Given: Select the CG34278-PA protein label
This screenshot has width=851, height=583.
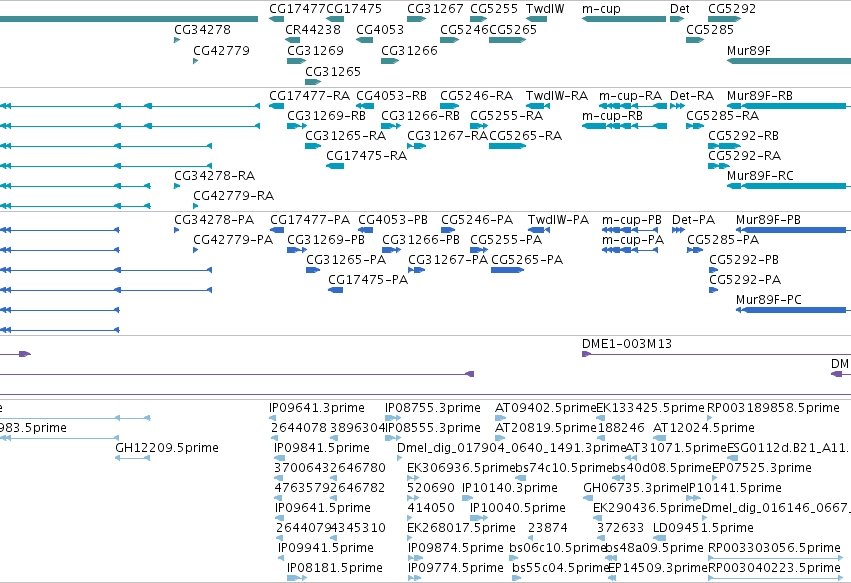Looking at the screenshot, I should click(214, 220).
